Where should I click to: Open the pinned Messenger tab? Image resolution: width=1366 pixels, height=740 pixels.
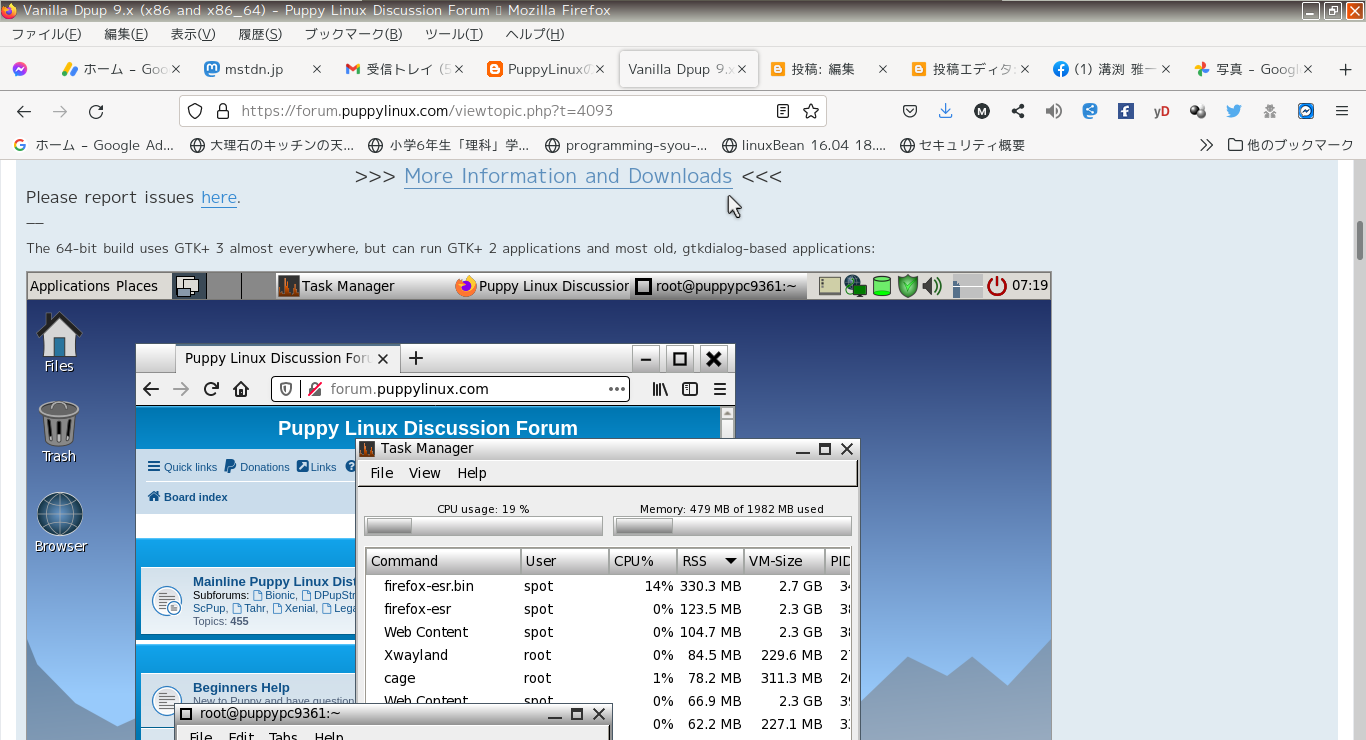click(20, 70)
